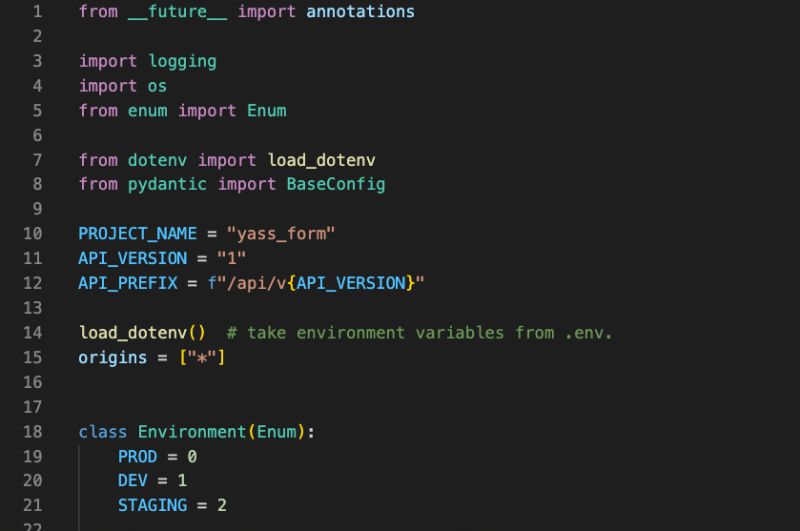This screenshot has width=800, height=531.
Task: Click the string "1" on line 11
Action: (231, 258)
